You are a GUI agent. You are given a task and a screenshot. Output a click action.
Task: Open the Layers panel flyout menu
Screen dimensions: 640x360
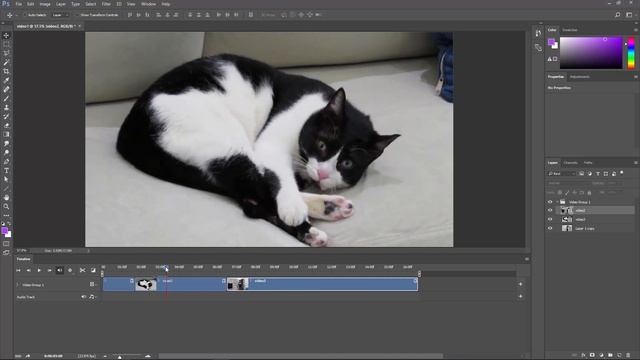[x=636, y=163]
